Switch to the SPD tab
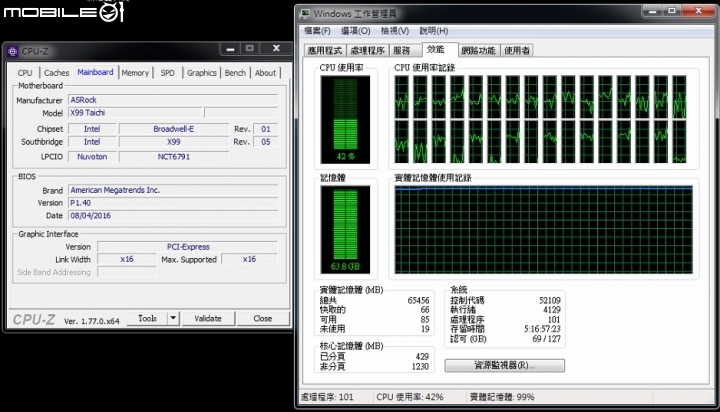This screenshot has width=720, height=412. pyautogui.click(x=168, y=73)
